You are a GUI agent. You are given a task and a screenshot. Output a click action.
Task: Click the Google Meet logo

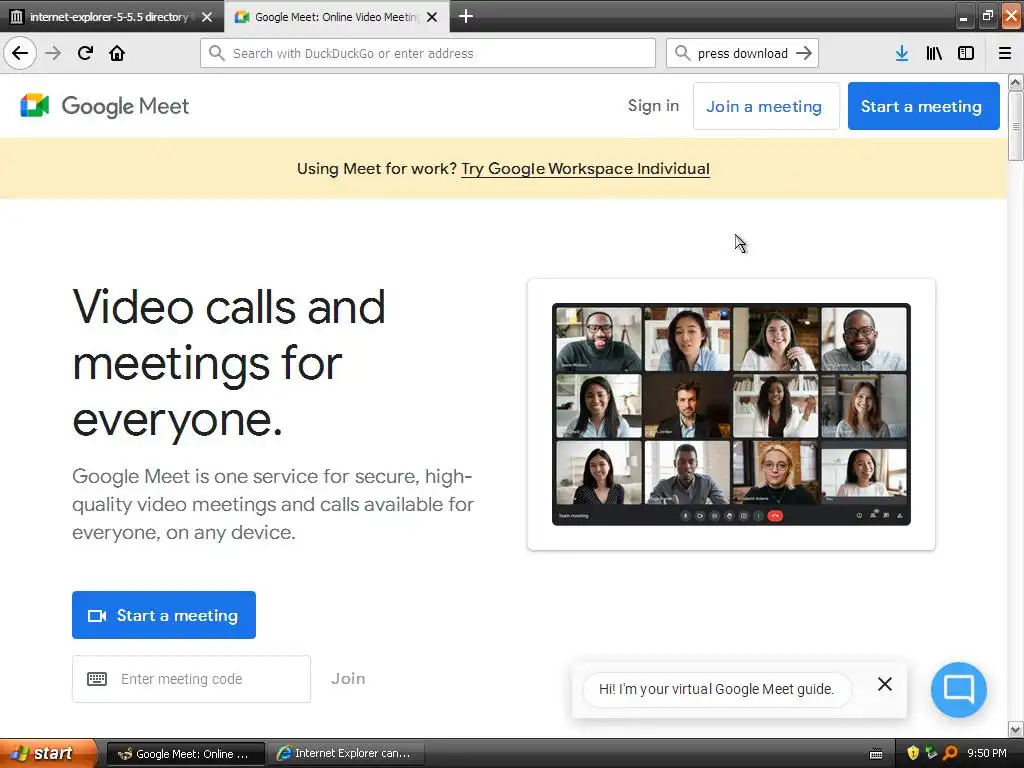pos(104,106)
